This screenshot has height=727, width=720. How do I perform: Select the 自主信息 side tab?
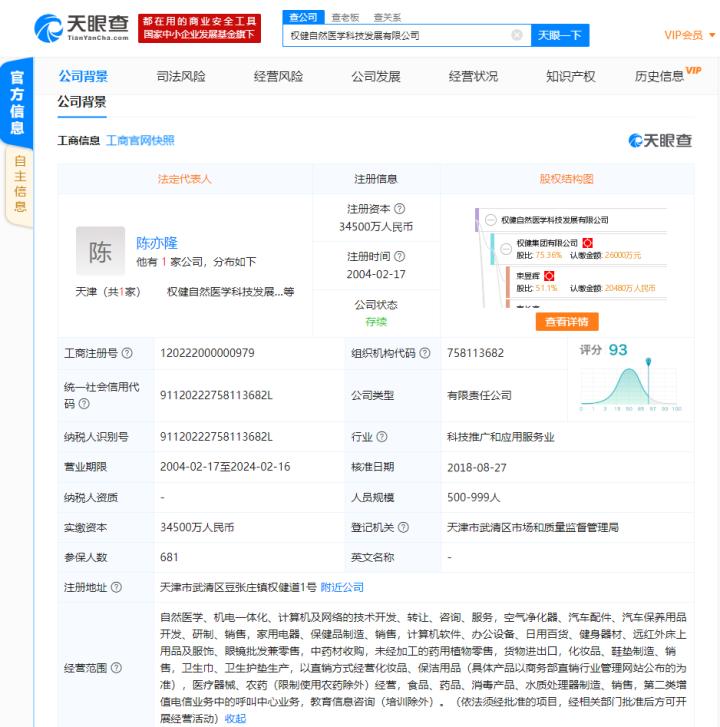pos(19,184)
